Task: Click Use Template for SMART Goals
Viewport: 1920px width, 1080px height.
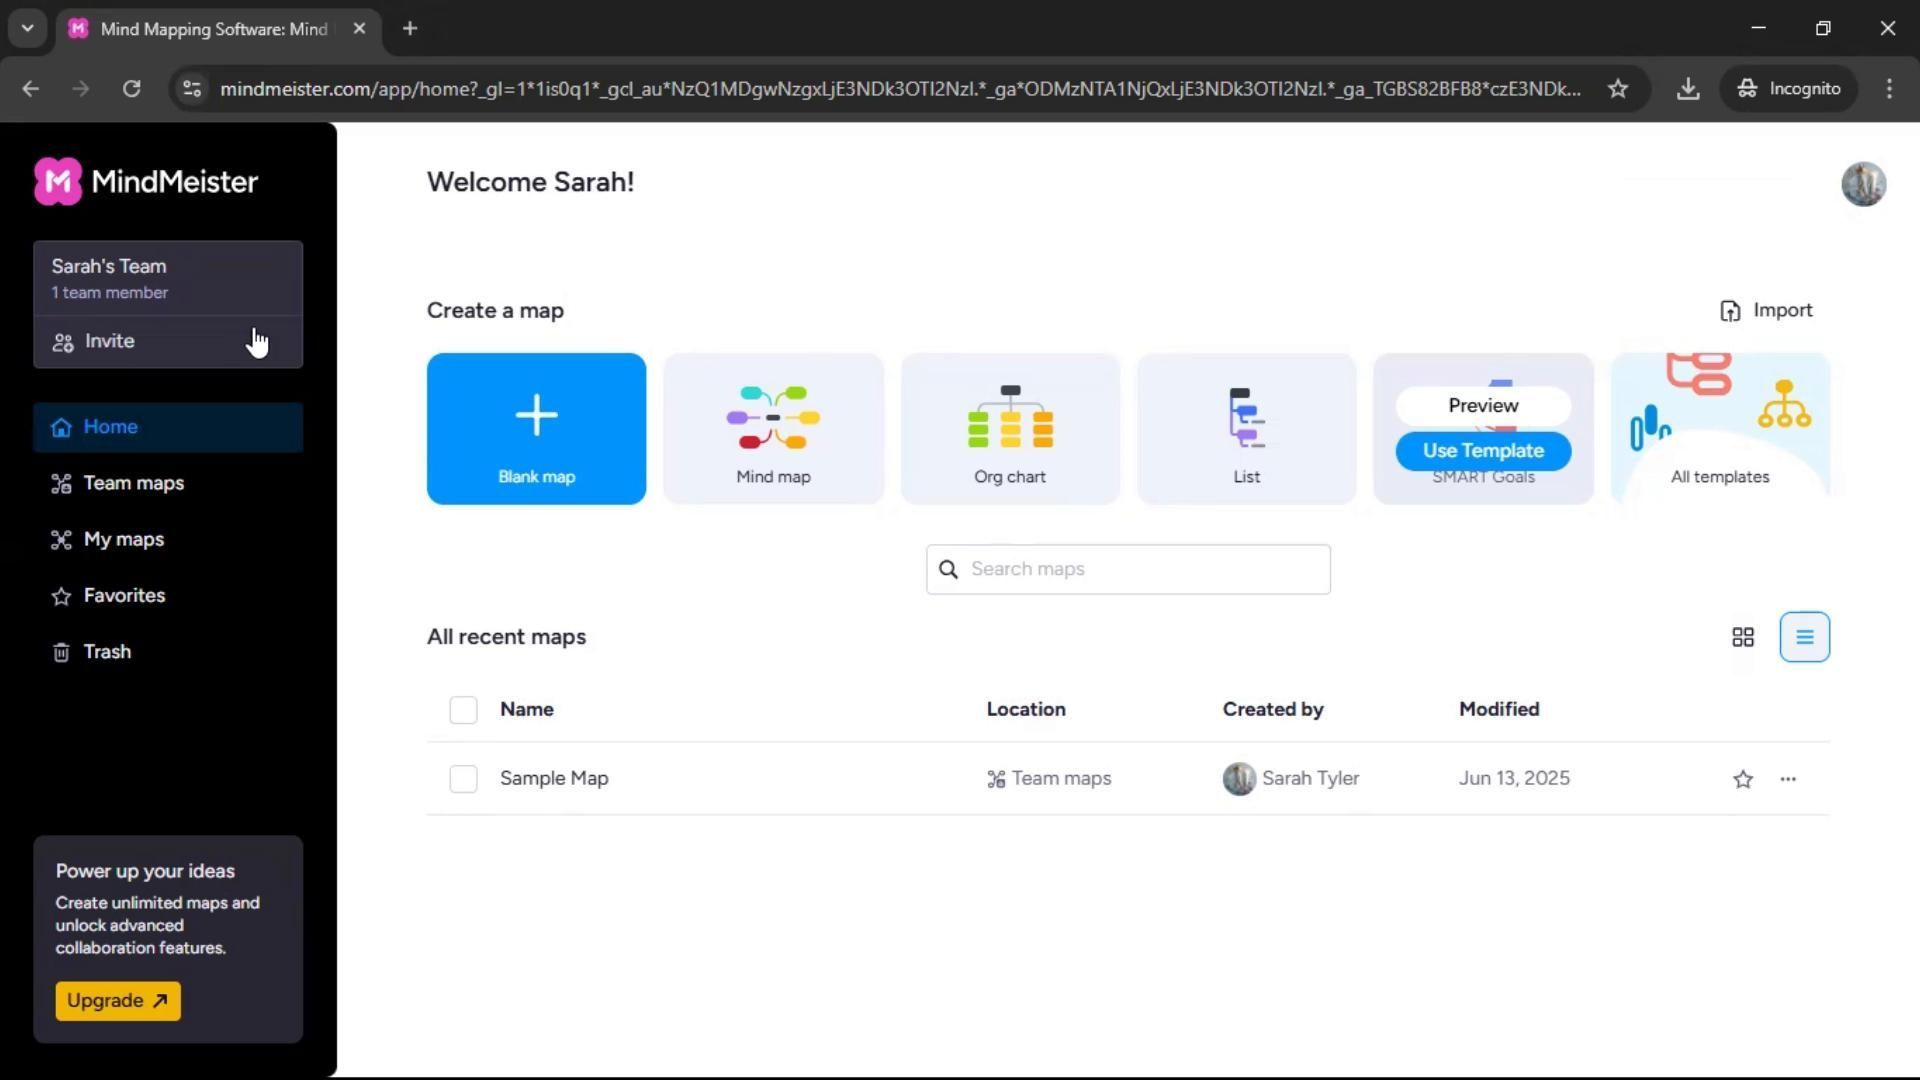Action: pos(1483,451)
